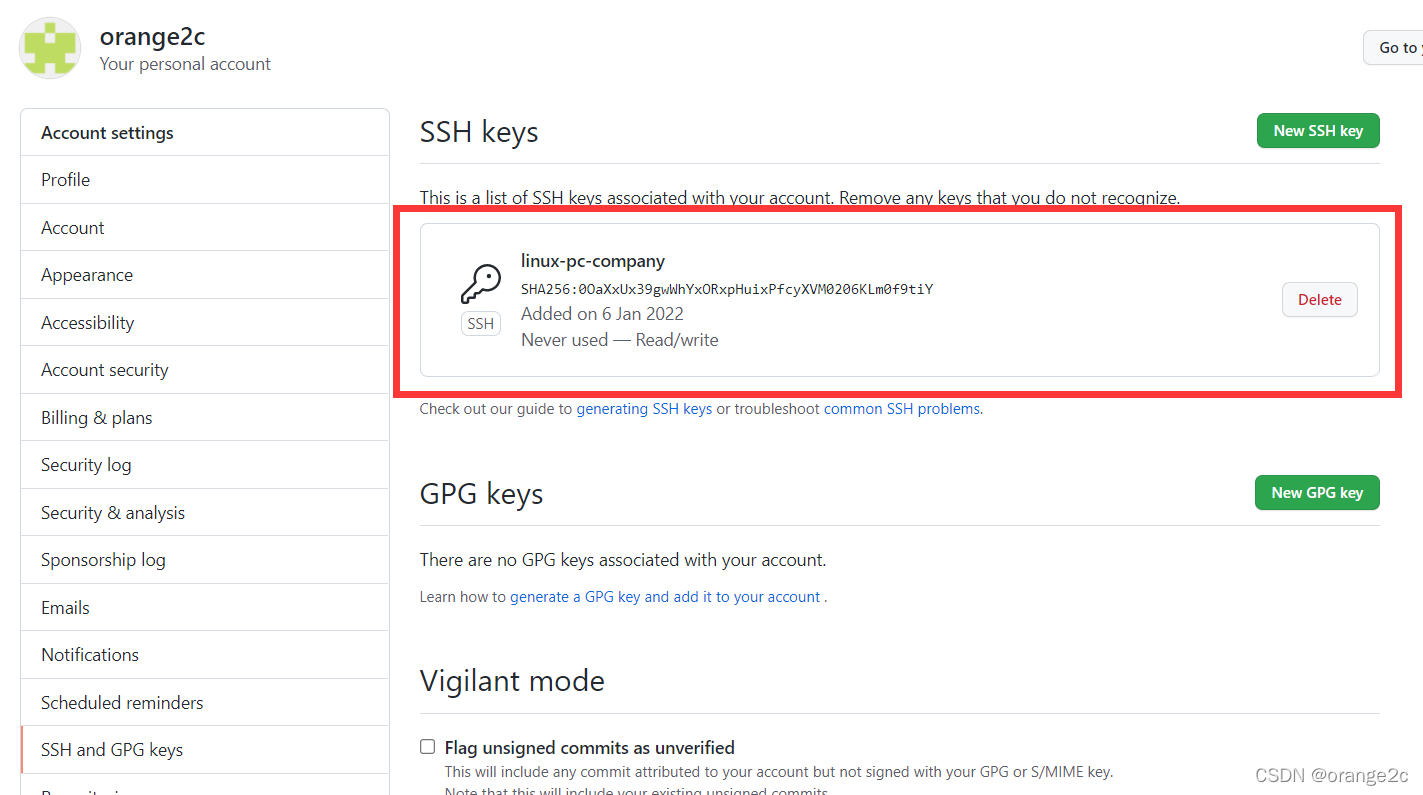Click the SSH label badge under key icon

tap(481, 323)
